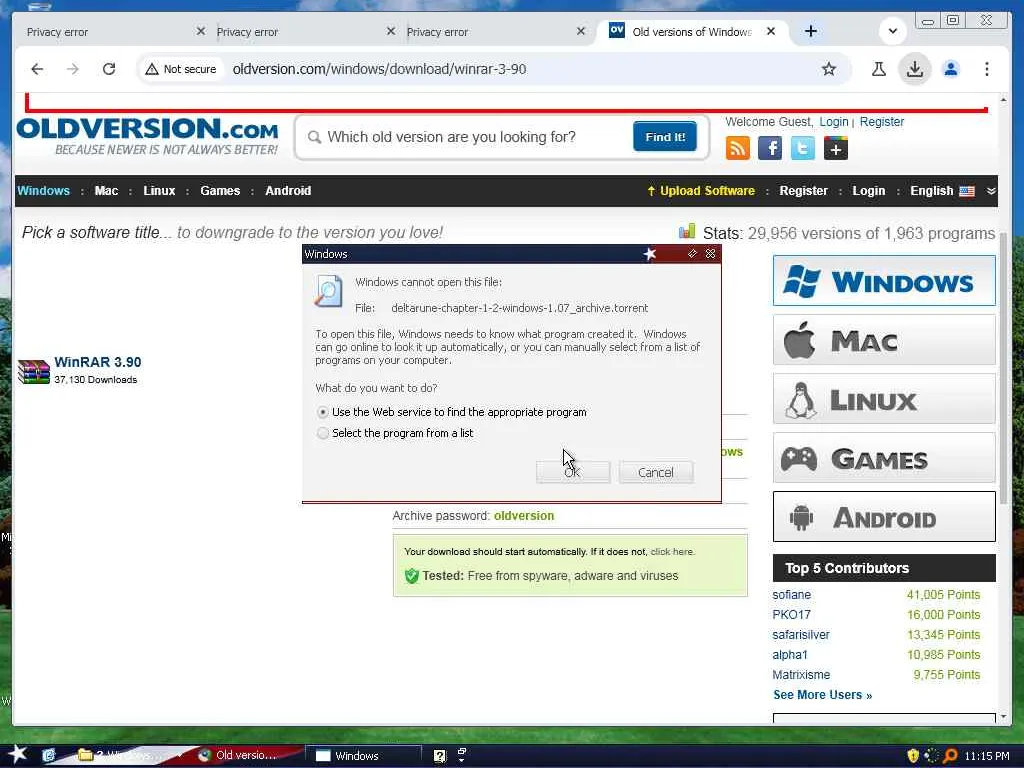Open the Chrome three-dot menu
1024x768 pixels.
[987, 69]
